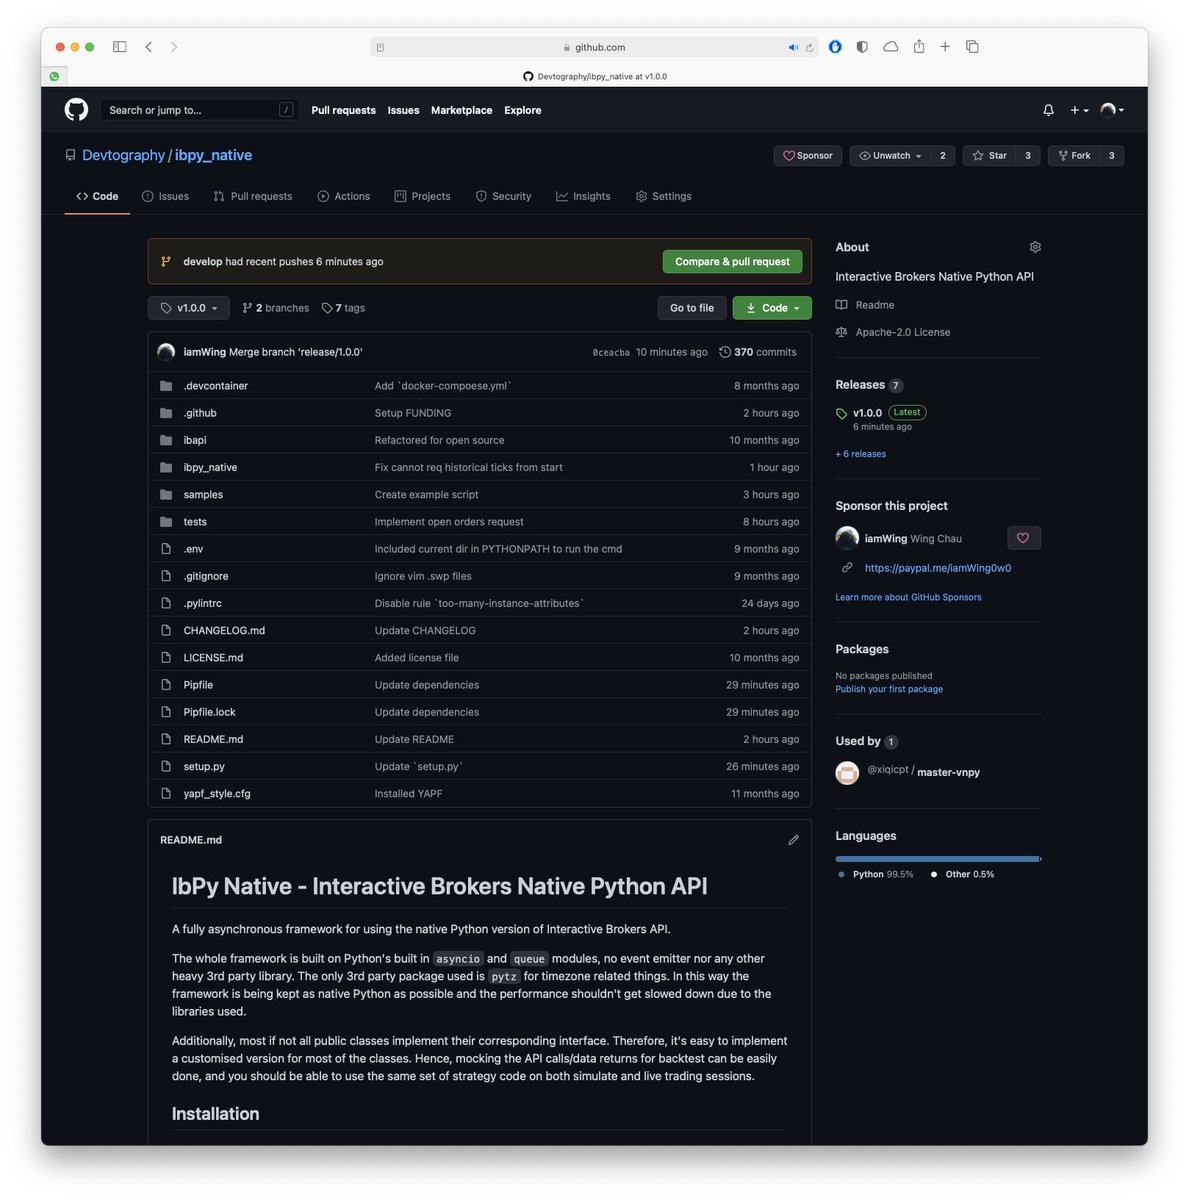Go back with Safari back arrow
Viewport: 1189px width, 1200px height.
point(149,47)
